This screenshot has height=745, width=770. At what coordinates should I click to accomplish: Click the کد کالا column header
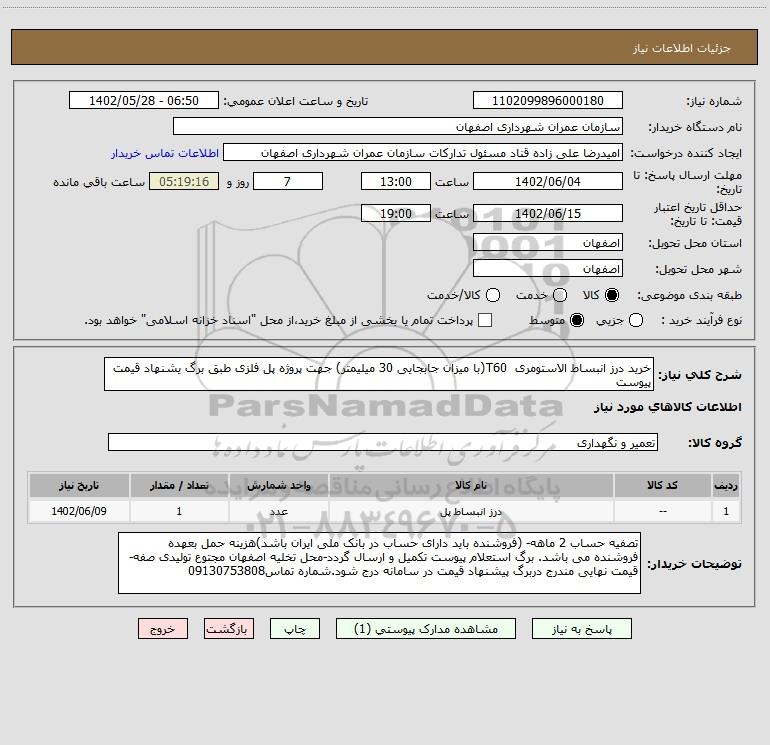coord(662,486)
